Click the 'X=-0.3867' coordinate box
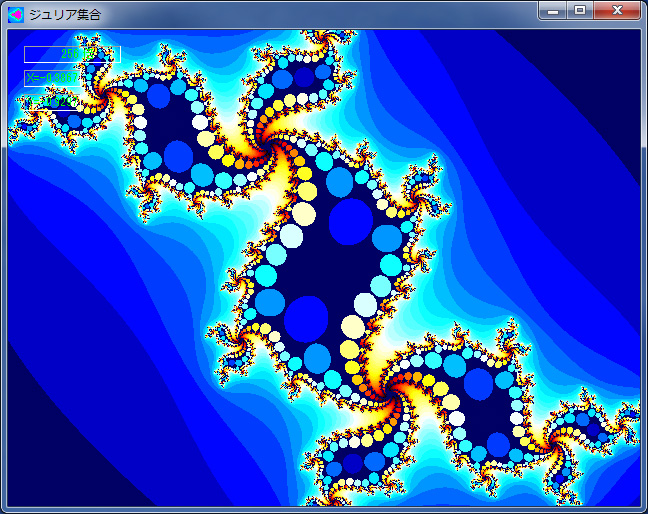648x514 pixels. (52, 78)
